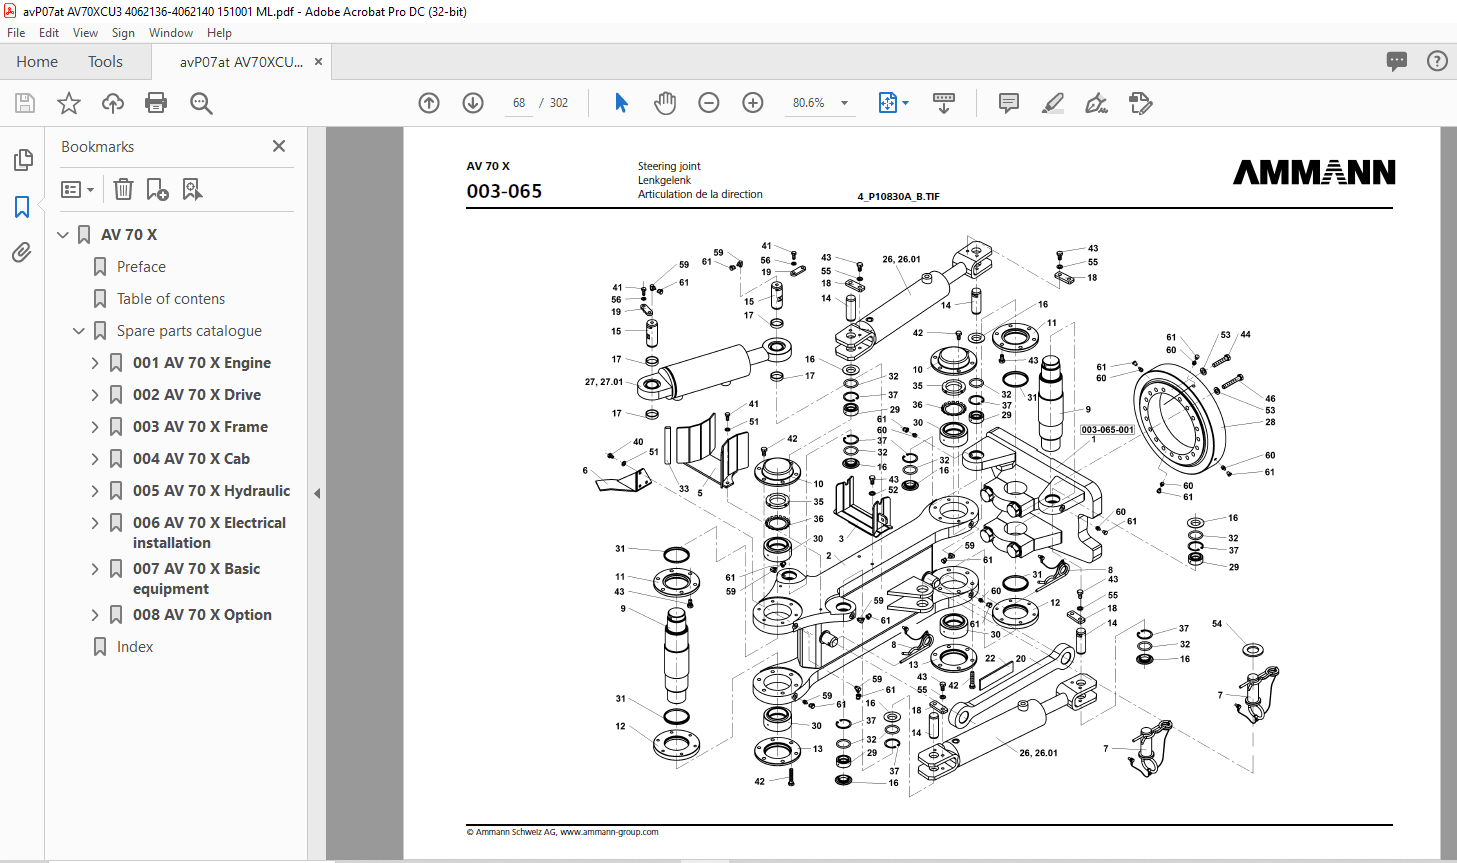1457x863 pixels.
Task: Expand 002 AV 70 X Drive
Action: pos(95,395)
